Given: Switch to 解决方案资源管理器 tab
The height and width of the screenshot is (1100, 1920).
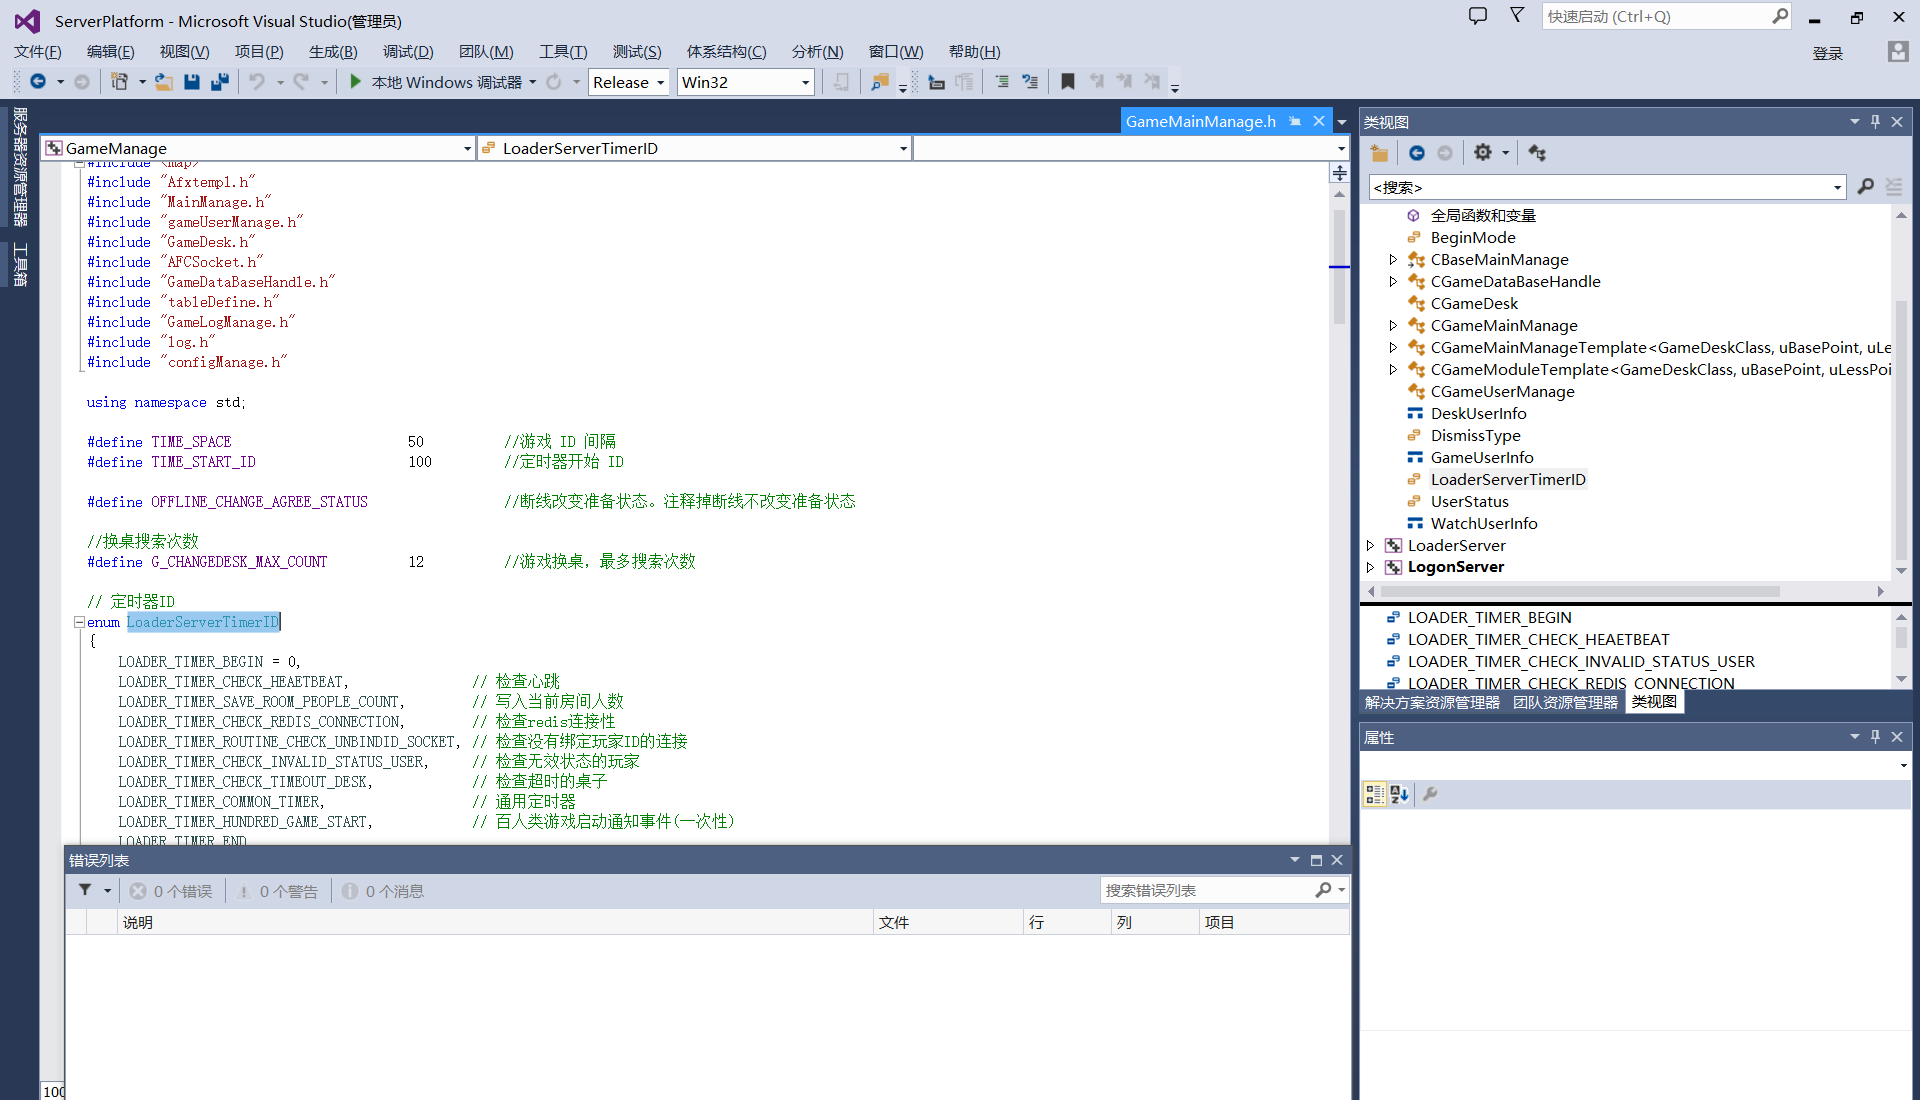Looking at the screenshot, I should pos(1432,702).
